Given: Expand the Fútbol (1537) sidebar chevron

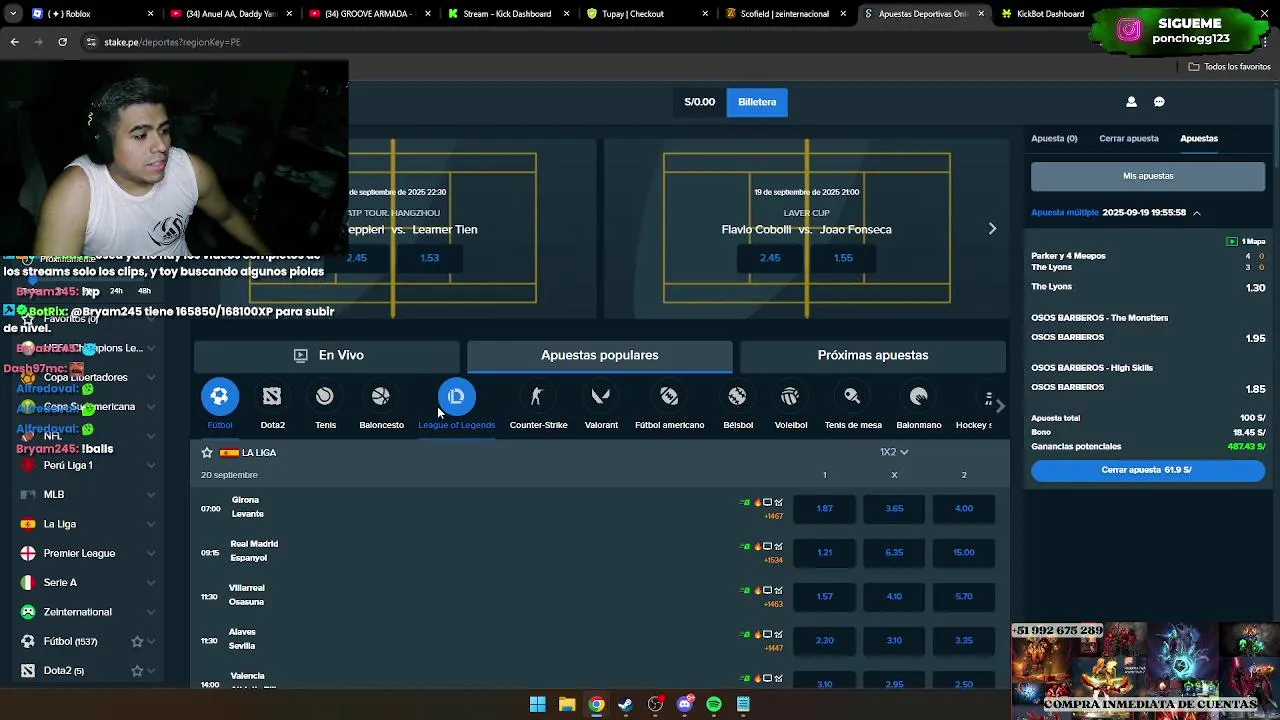Looking at the screenshot, I should [x=151, y=641].
